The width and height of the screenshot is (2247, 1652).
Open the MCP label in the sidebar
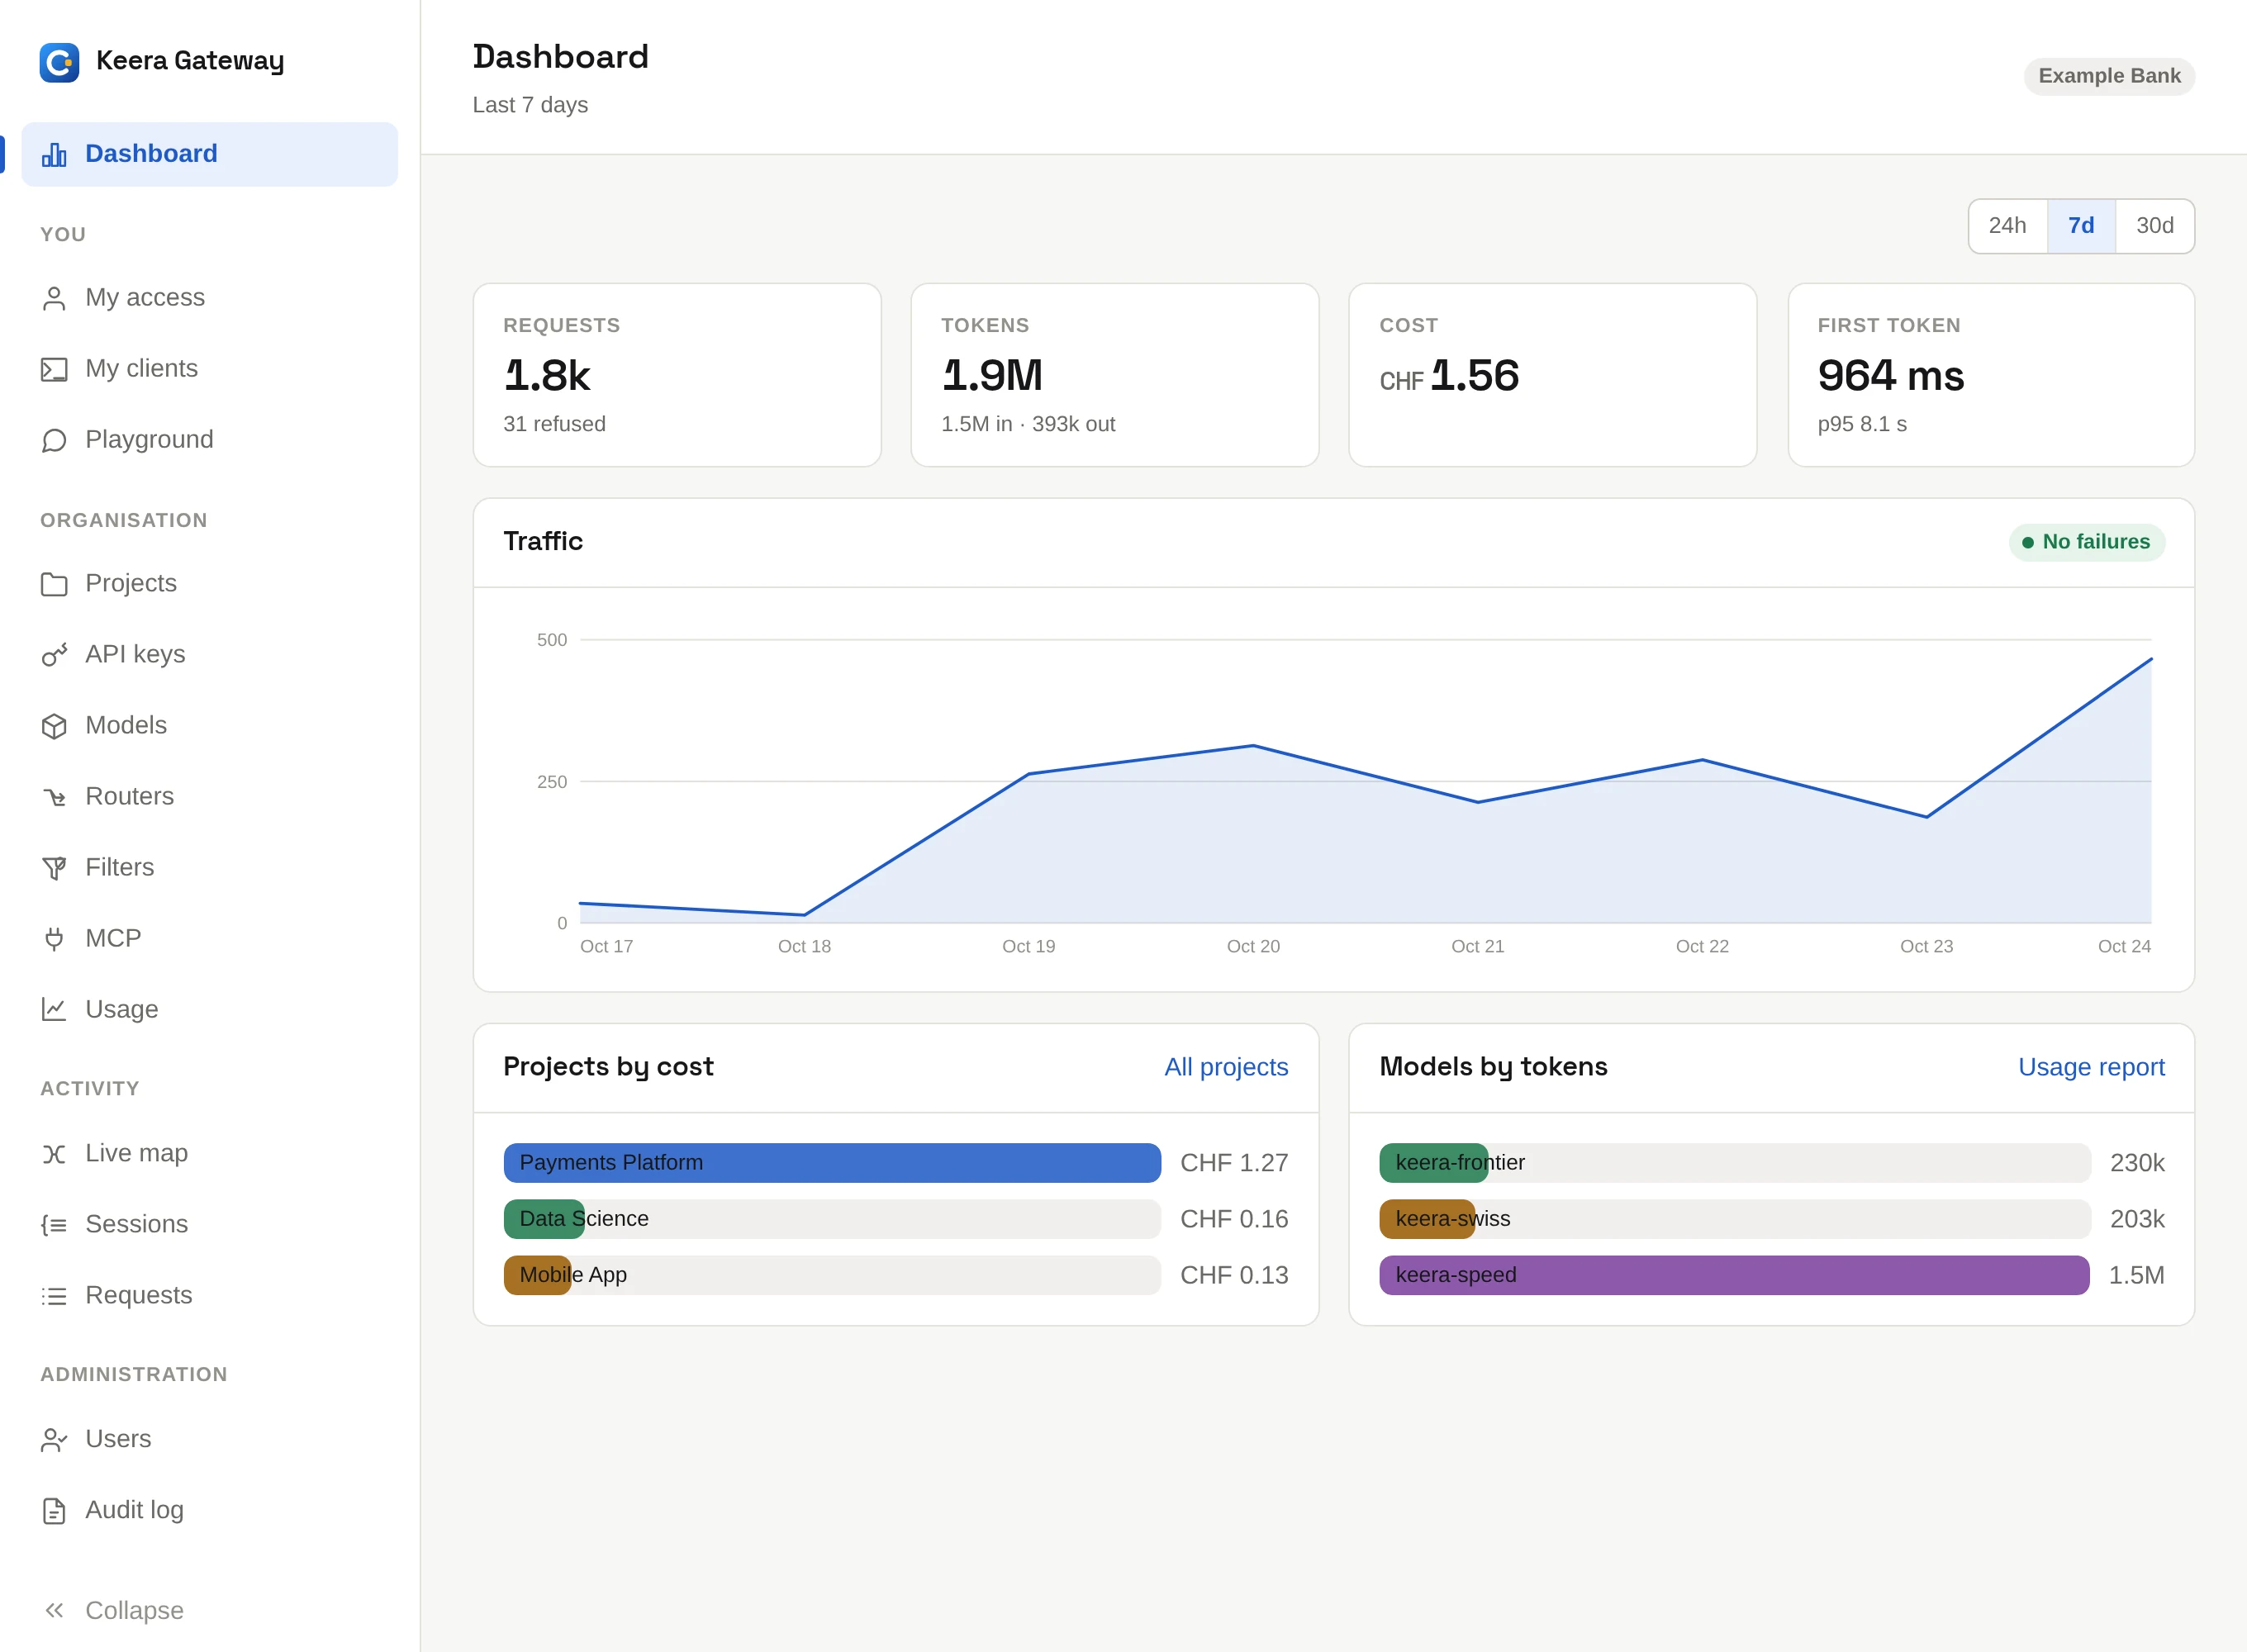click(x=113, y=938)
